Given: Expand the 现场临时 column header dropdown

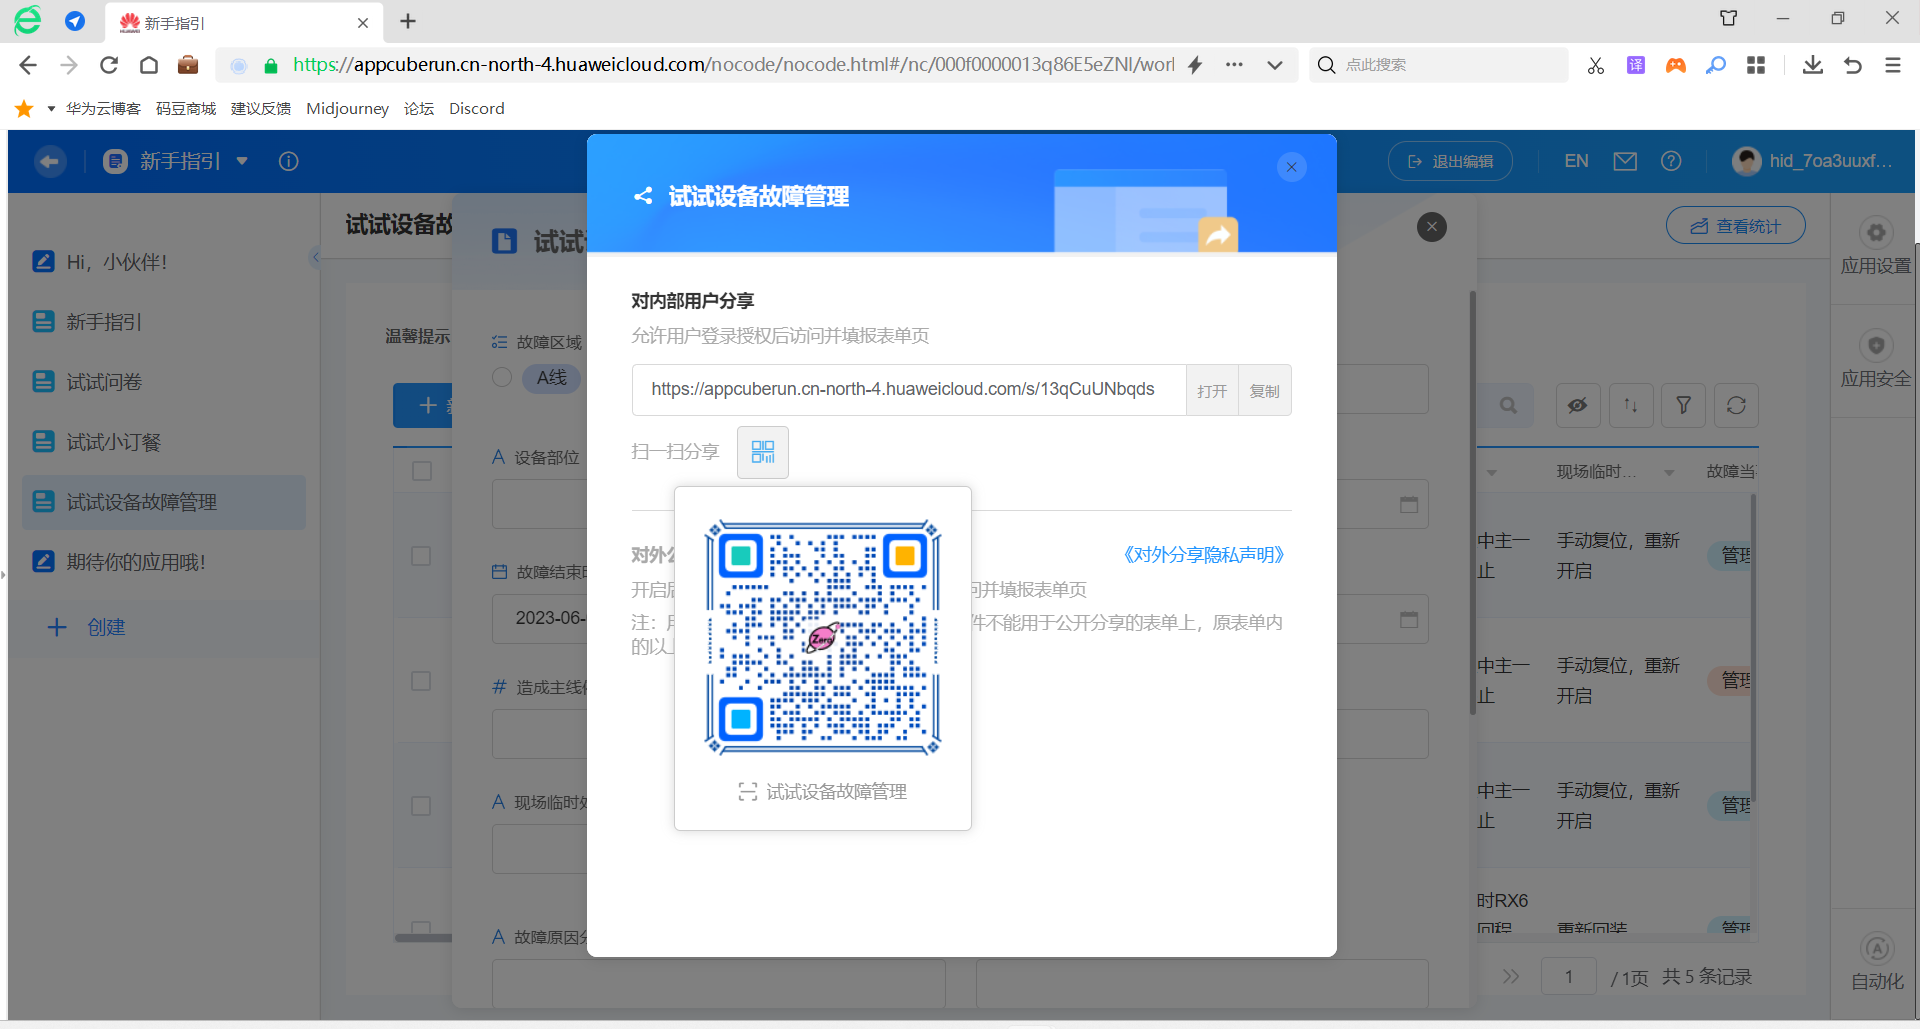Looking at the screenshot, I should coord(1669,472).
